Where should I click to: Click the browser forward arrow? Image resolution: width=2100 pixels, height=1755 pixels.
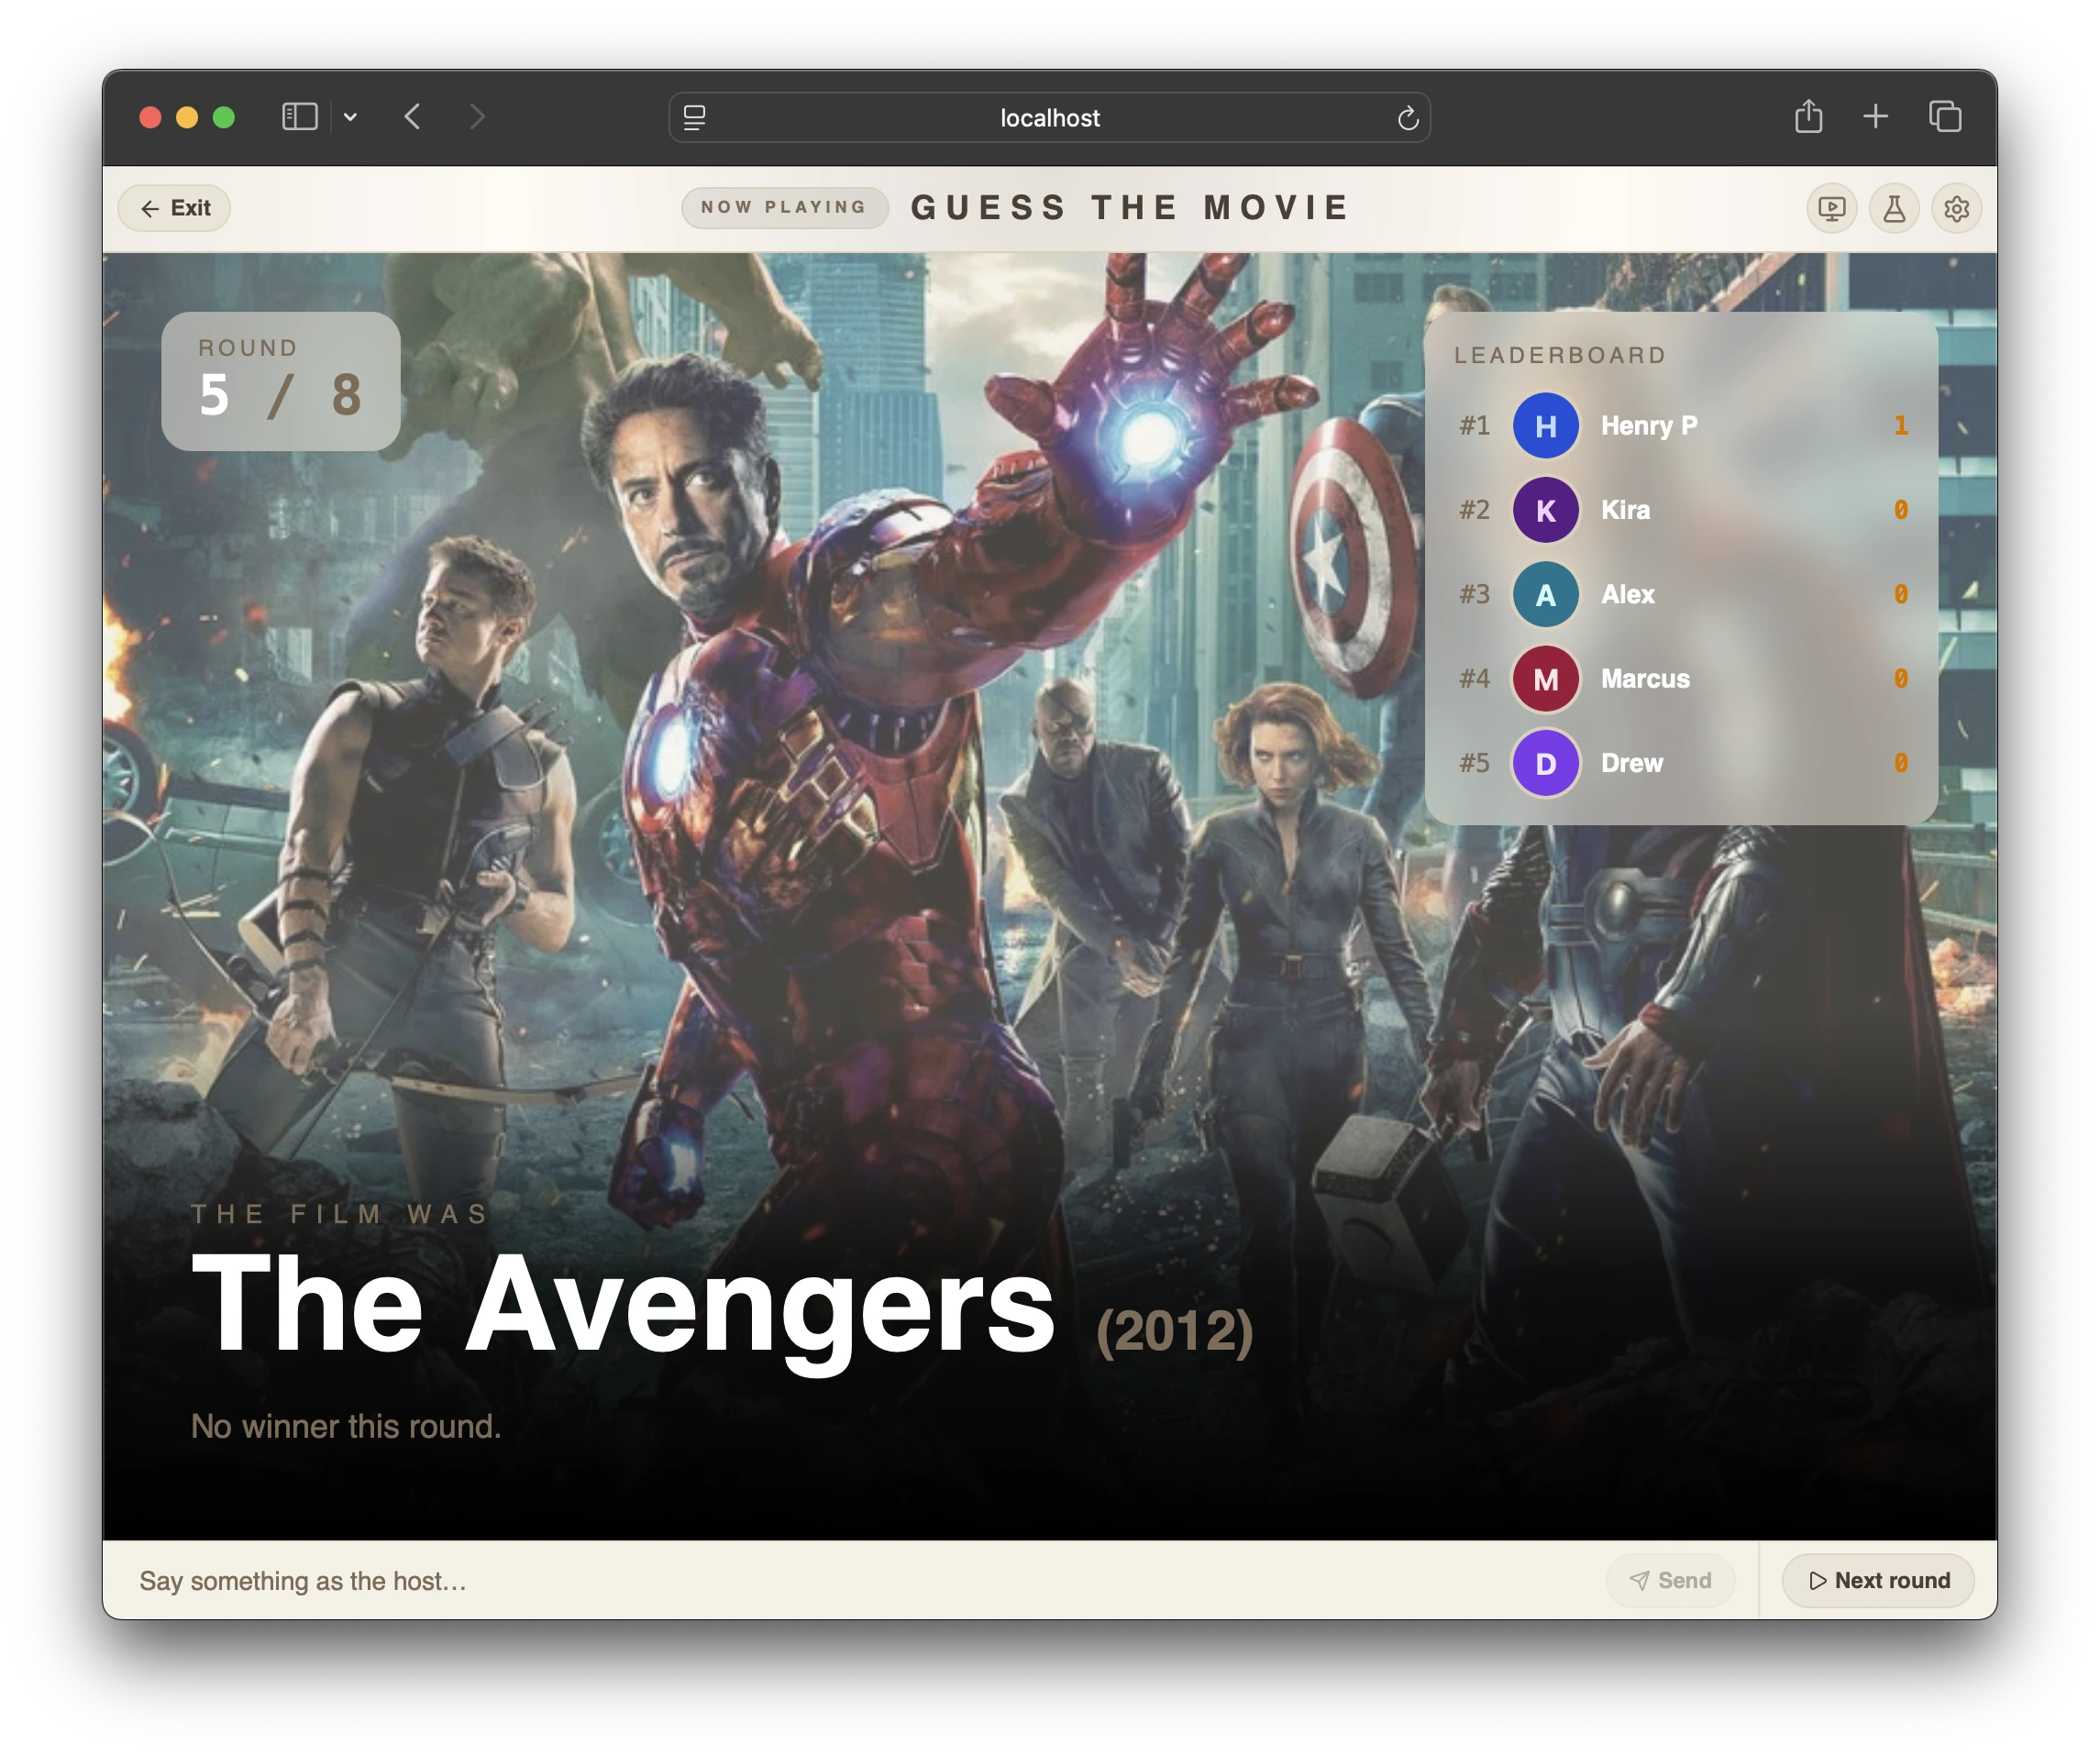point(477,117)
